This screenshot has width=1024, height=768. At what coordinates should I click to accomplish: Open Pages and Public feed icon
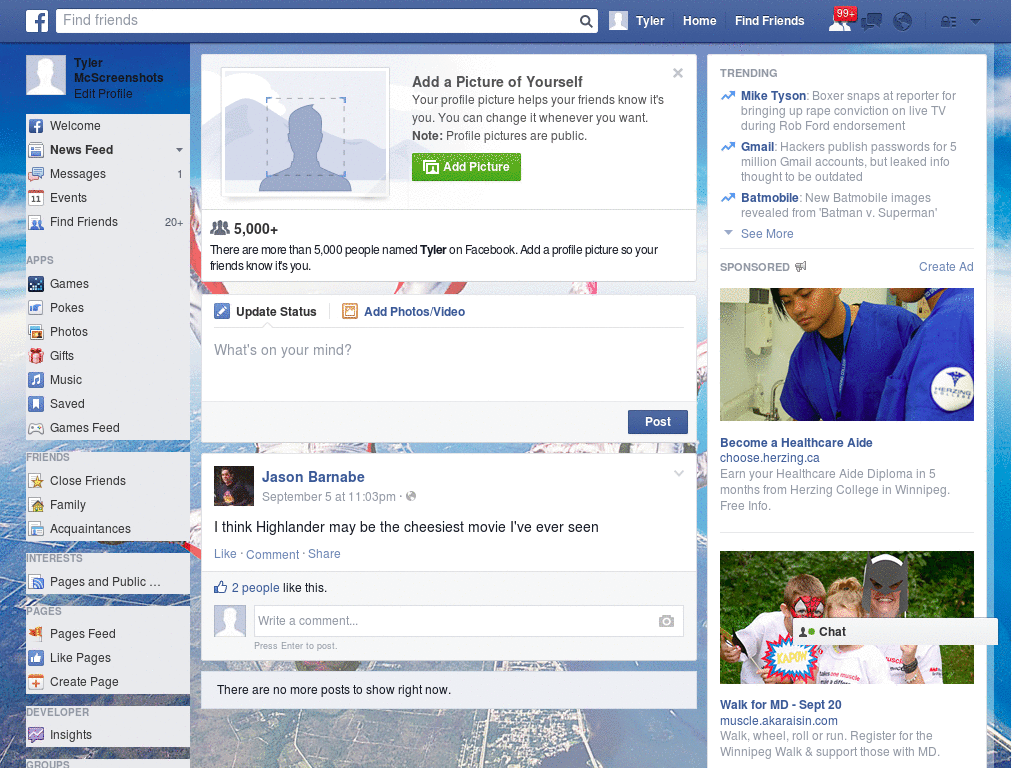[36, 582]
